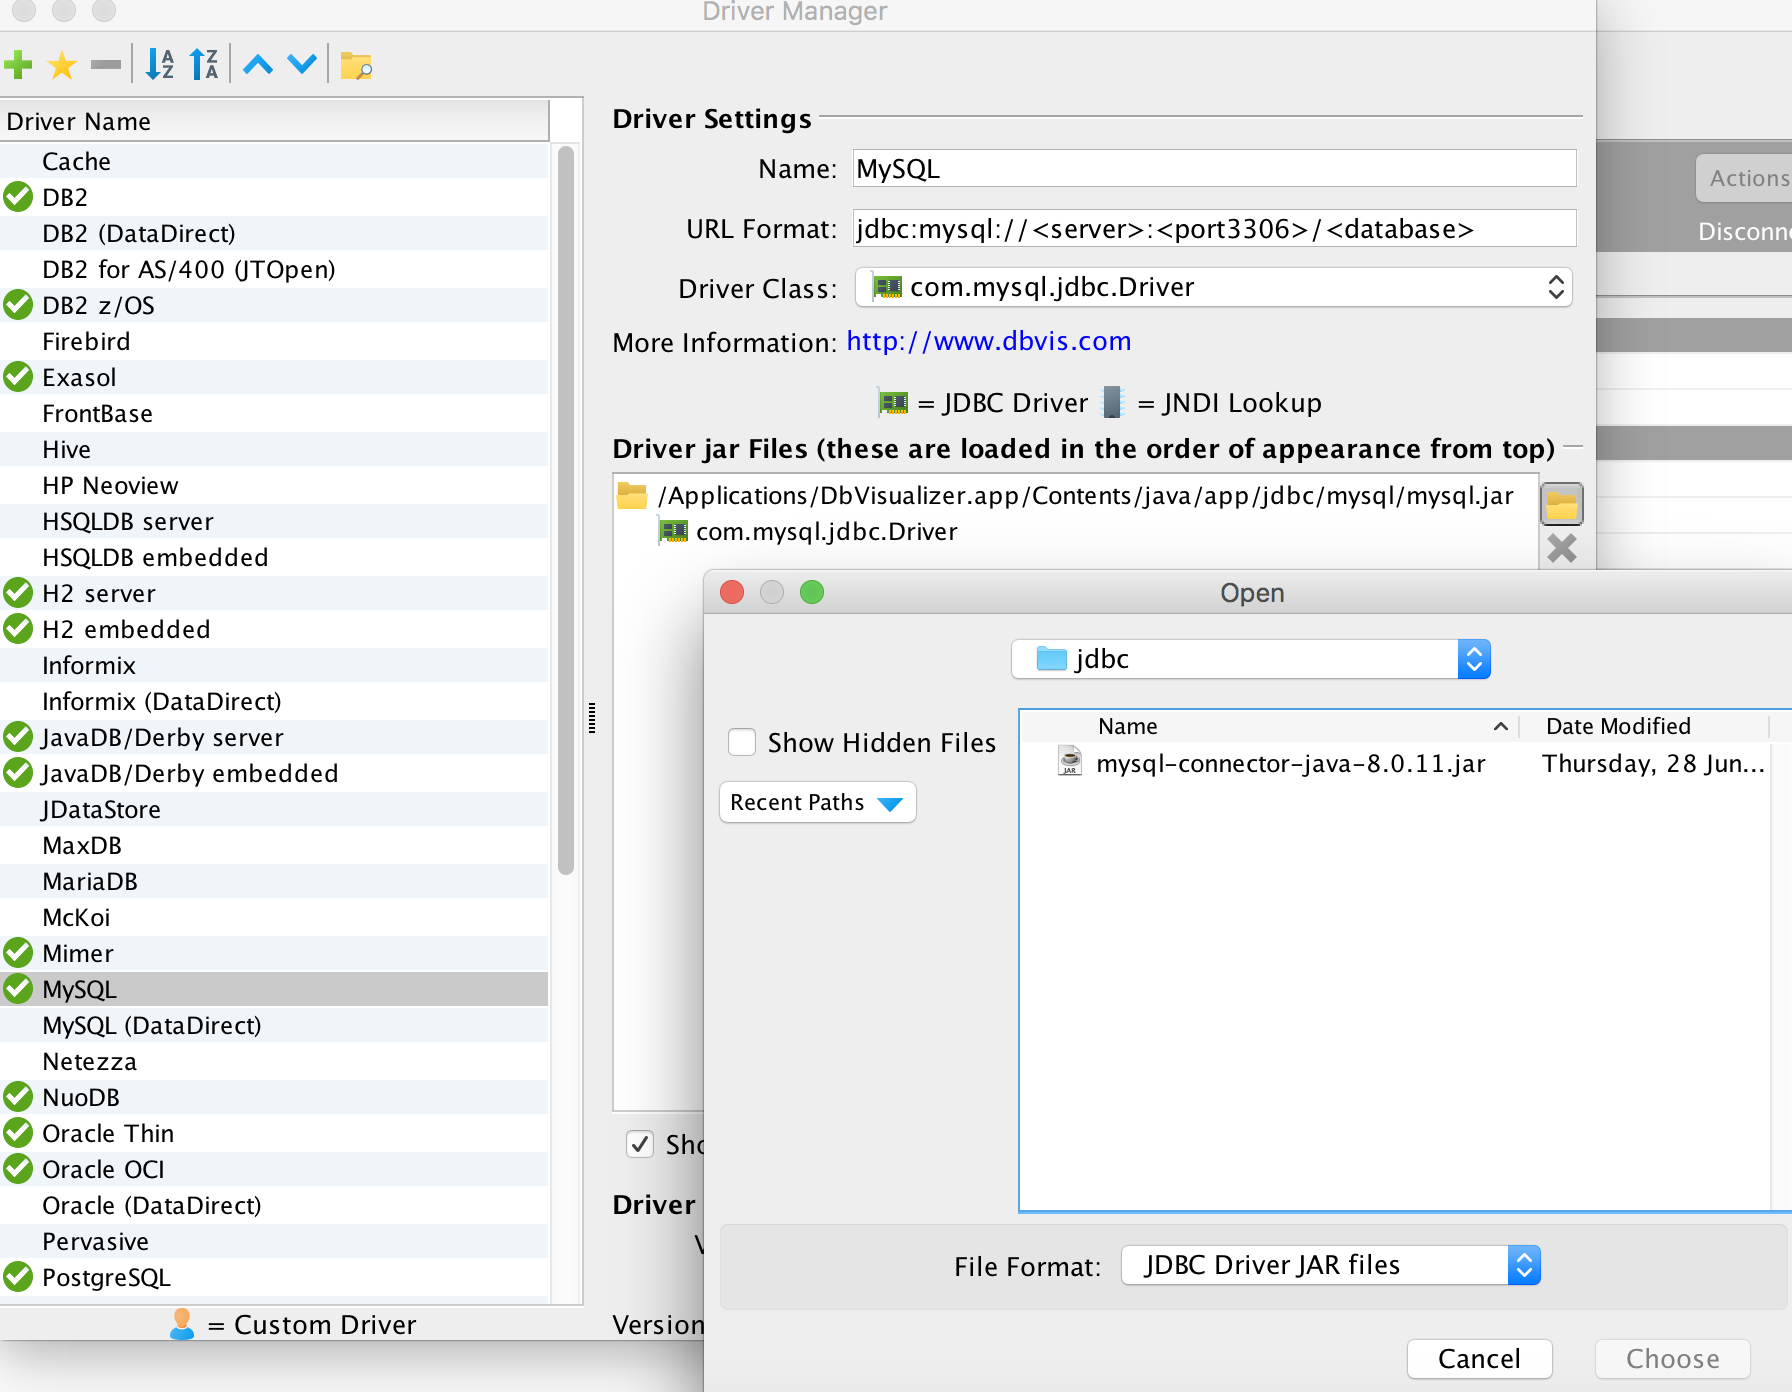Click the yellow star toolbar icon
The width and height of the screenshot is (1792, 1392).
pyautogui.click(x=62, y=65)
